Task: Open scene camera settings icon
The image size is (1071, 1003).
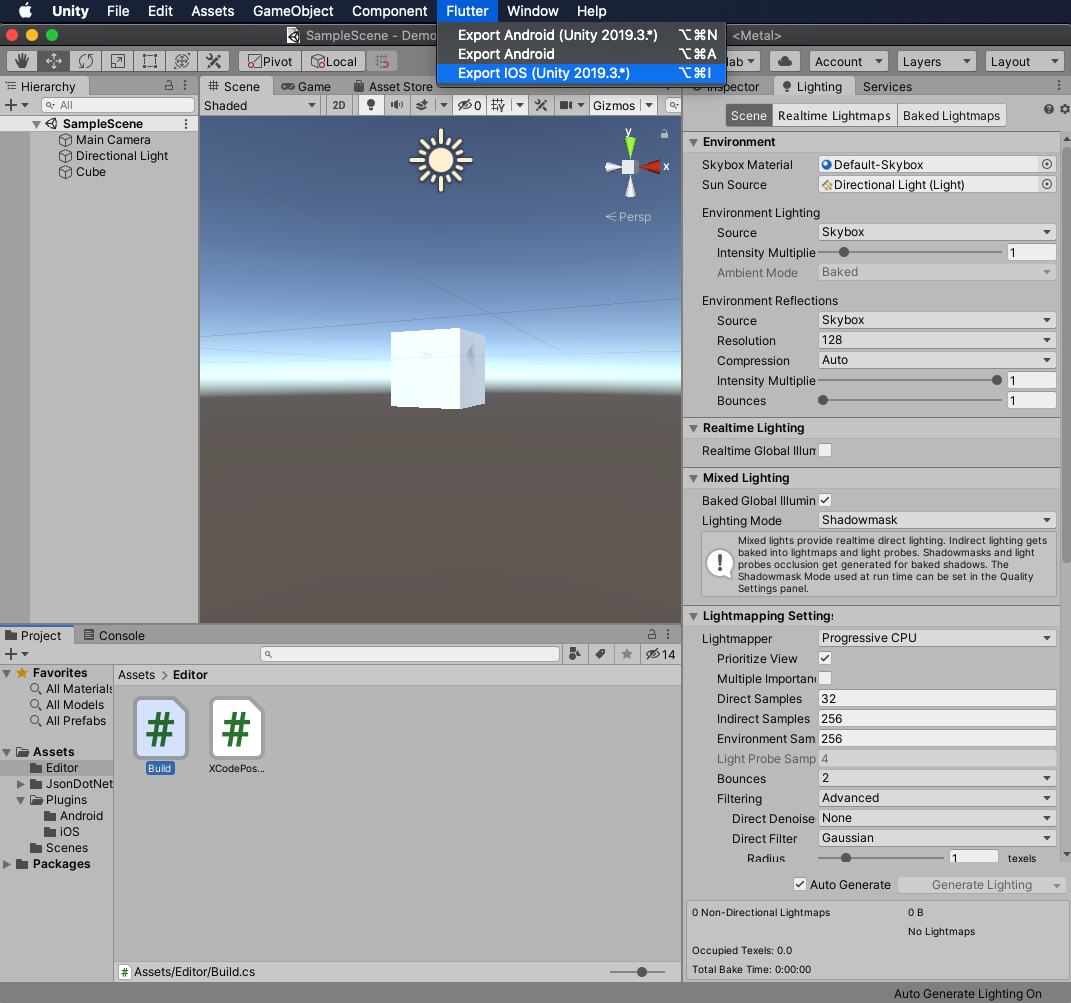Action: (x=566, y=105)
